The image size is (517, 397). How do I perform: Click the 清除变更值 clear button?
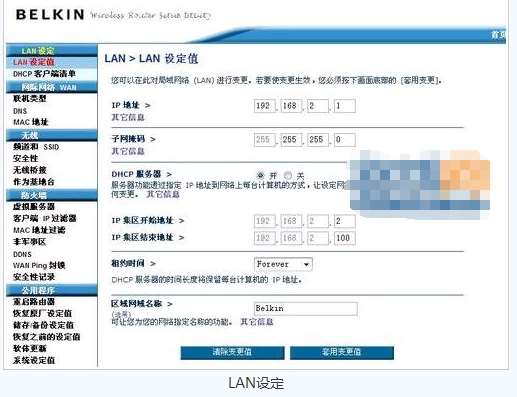pos(232,353)
